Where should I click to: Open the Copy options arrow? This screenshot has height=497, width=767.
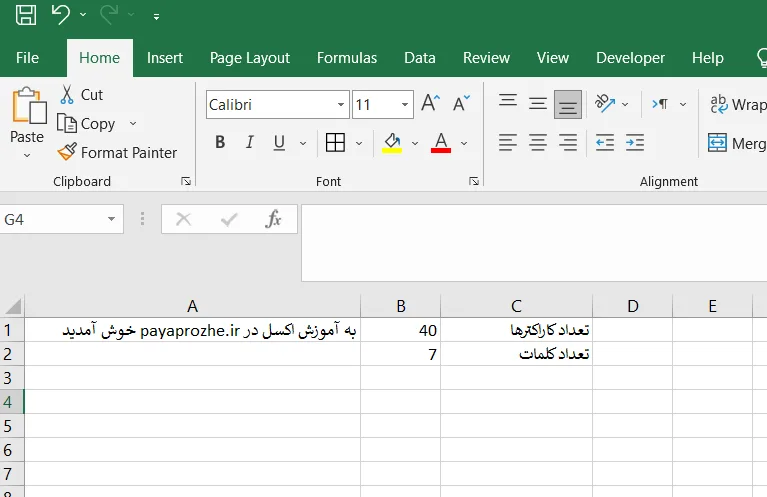pos(133,123)
